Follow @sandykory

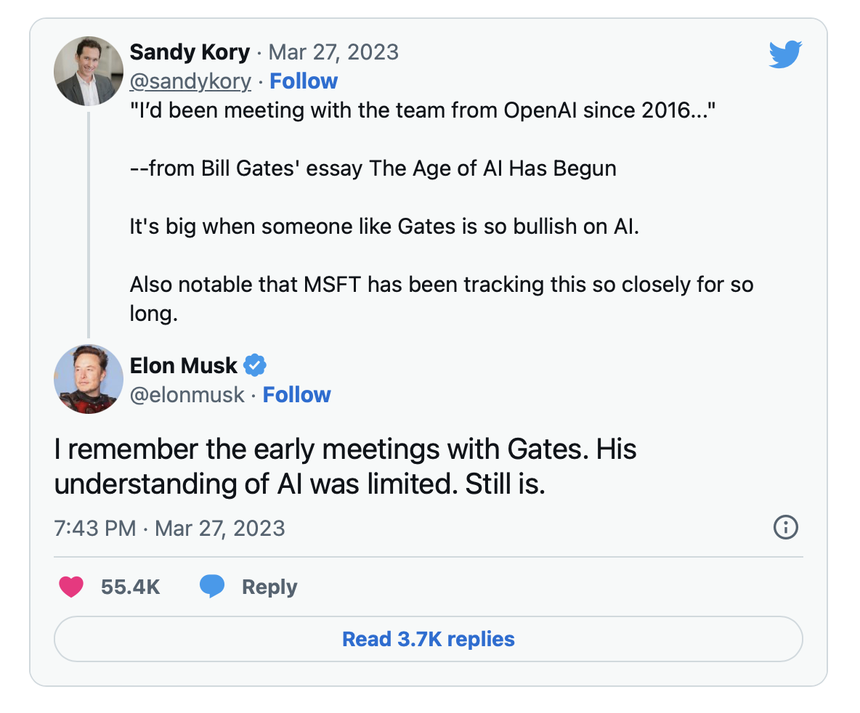304,81
